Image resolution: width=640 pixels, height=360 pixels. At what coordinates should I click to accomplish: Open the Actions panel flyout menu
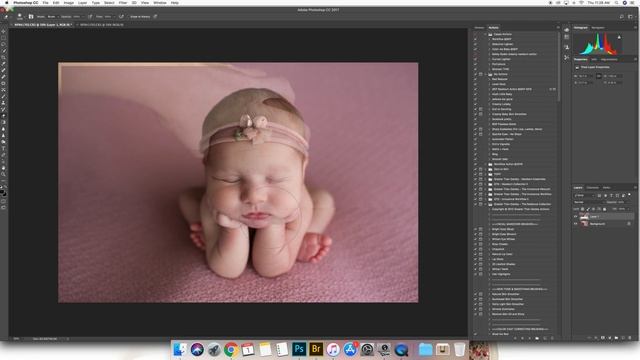pos(558,27)
